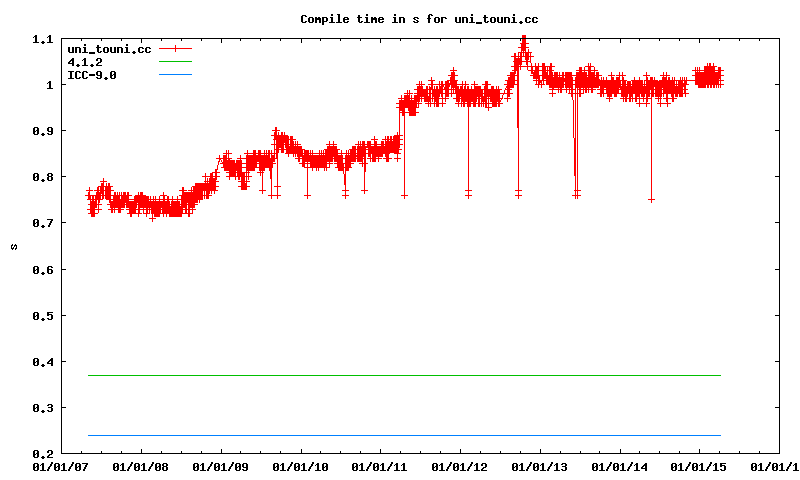Select the 0.8 y-axis tick label
The height and width of the screenshot is (480, 800).
tap(42, 177)
